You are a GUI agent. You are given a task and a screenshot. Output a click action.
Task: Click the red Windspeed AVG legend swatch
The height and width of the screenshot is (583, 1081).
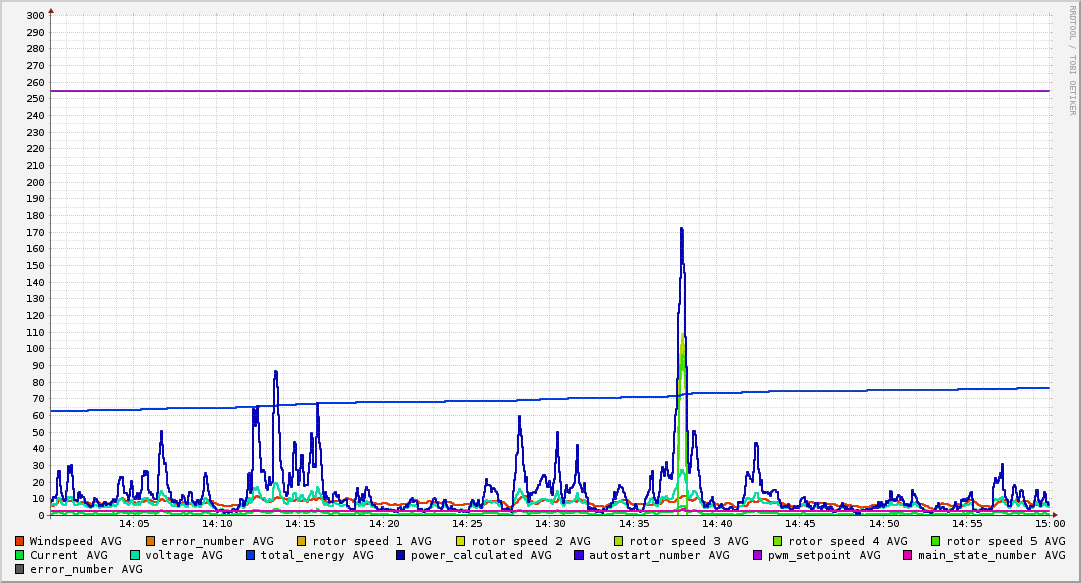coord(20,541)
